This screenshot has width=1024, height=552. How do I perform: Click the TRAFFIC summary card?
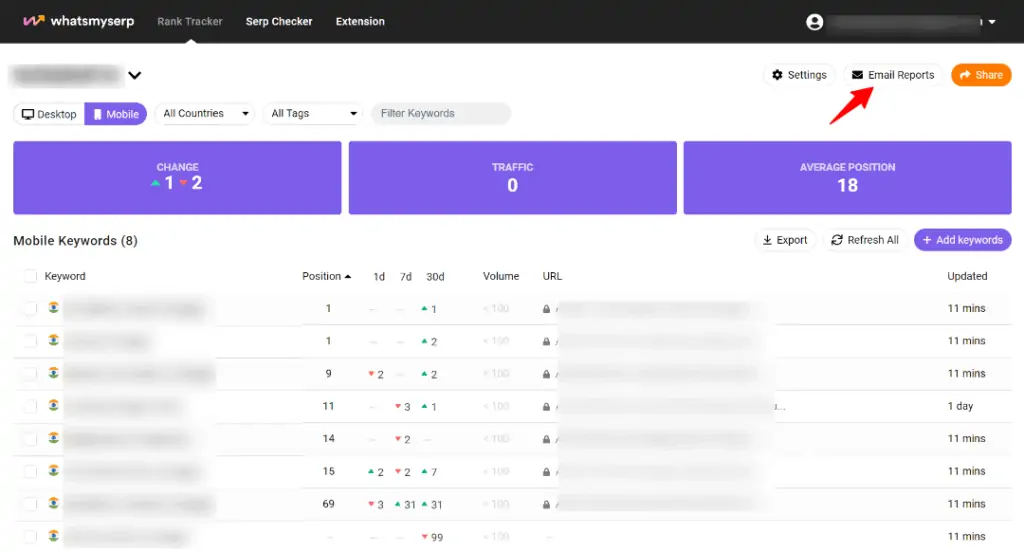(x=513, y=178)
